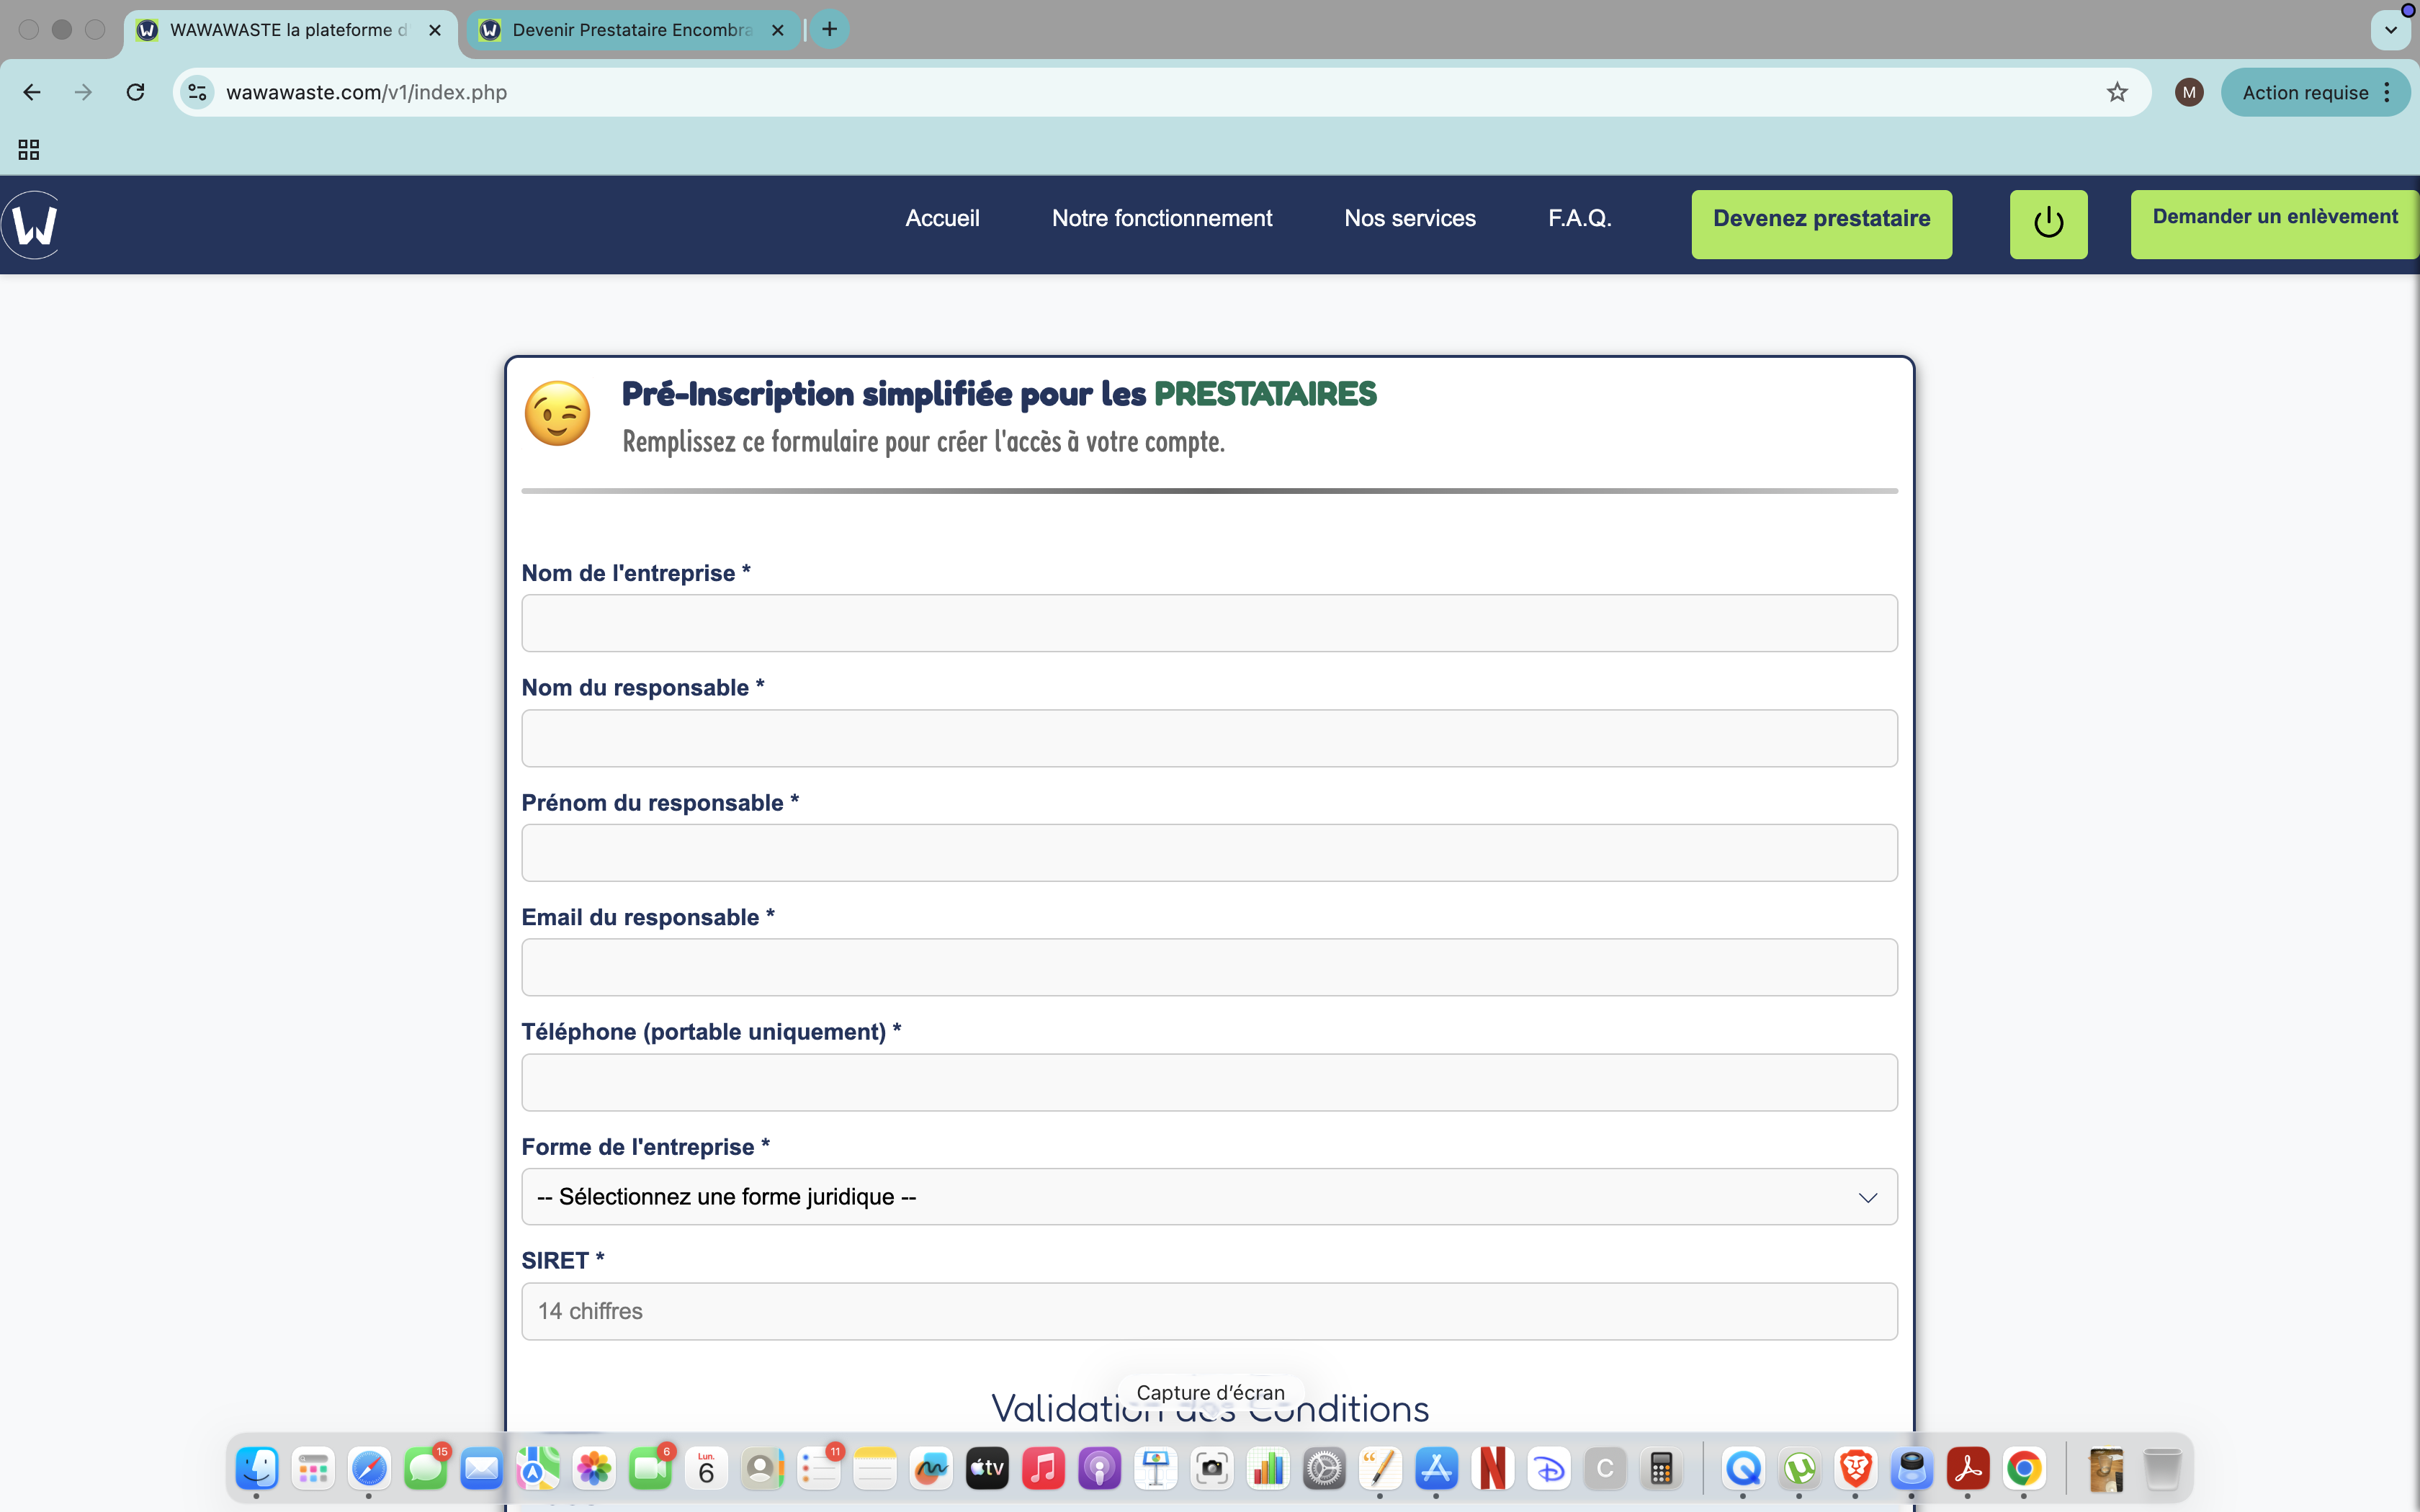Reload the page with the refresh icon
Image resolution: width=2420 pixels, height=1512 pixels.
pyautogui.click(x=135, y=92)
